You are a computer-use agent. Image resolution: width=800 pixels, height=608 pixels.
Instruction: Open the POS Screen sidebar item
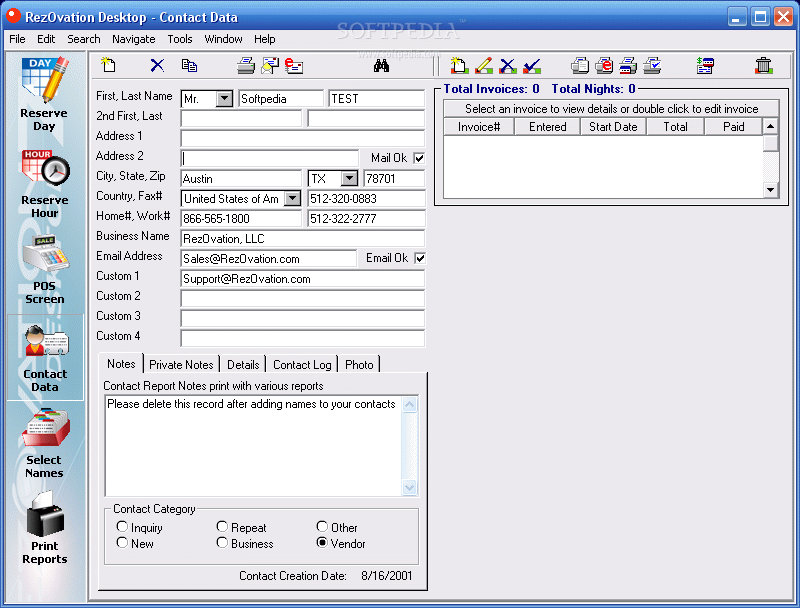point(45,270)
